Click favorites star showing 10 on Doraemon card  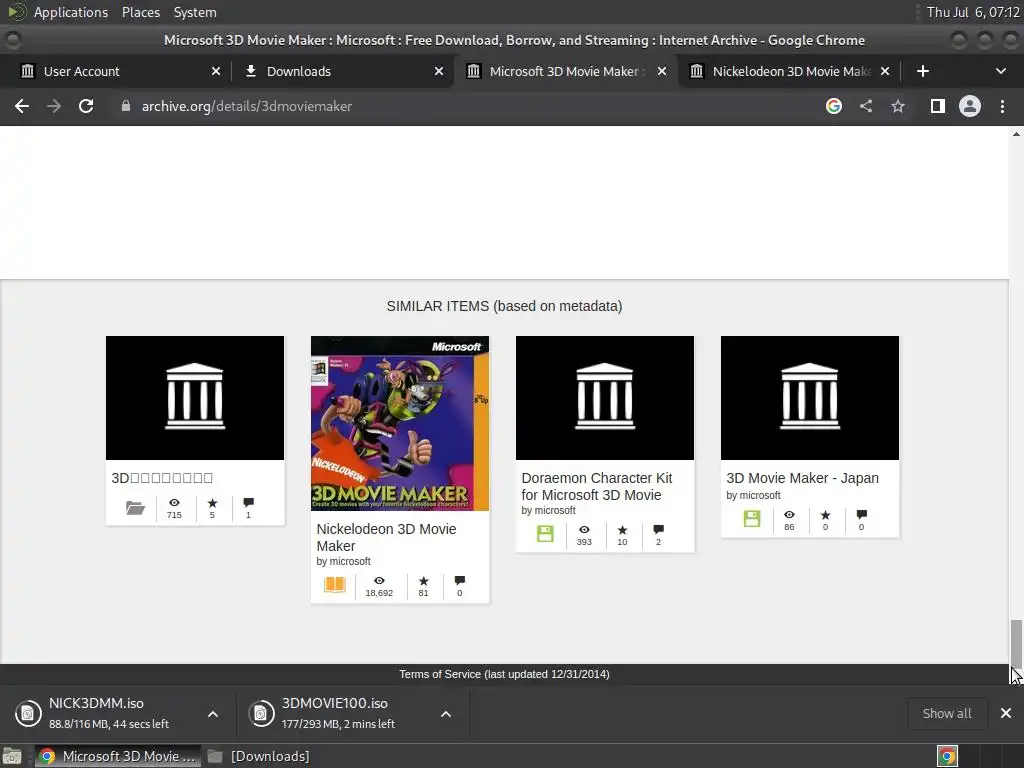click(x=622, y=530)
